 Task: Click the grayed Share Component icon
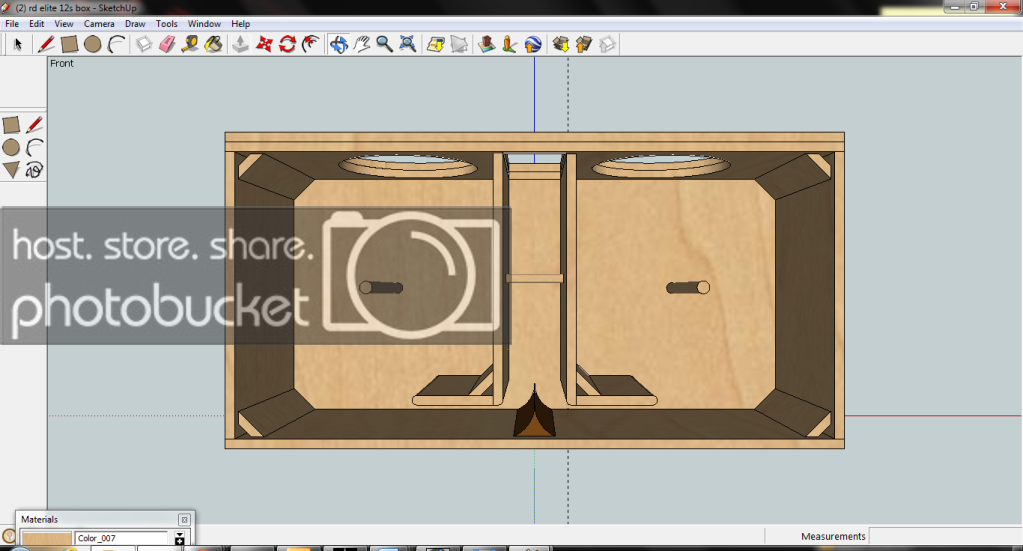(607, 44)
